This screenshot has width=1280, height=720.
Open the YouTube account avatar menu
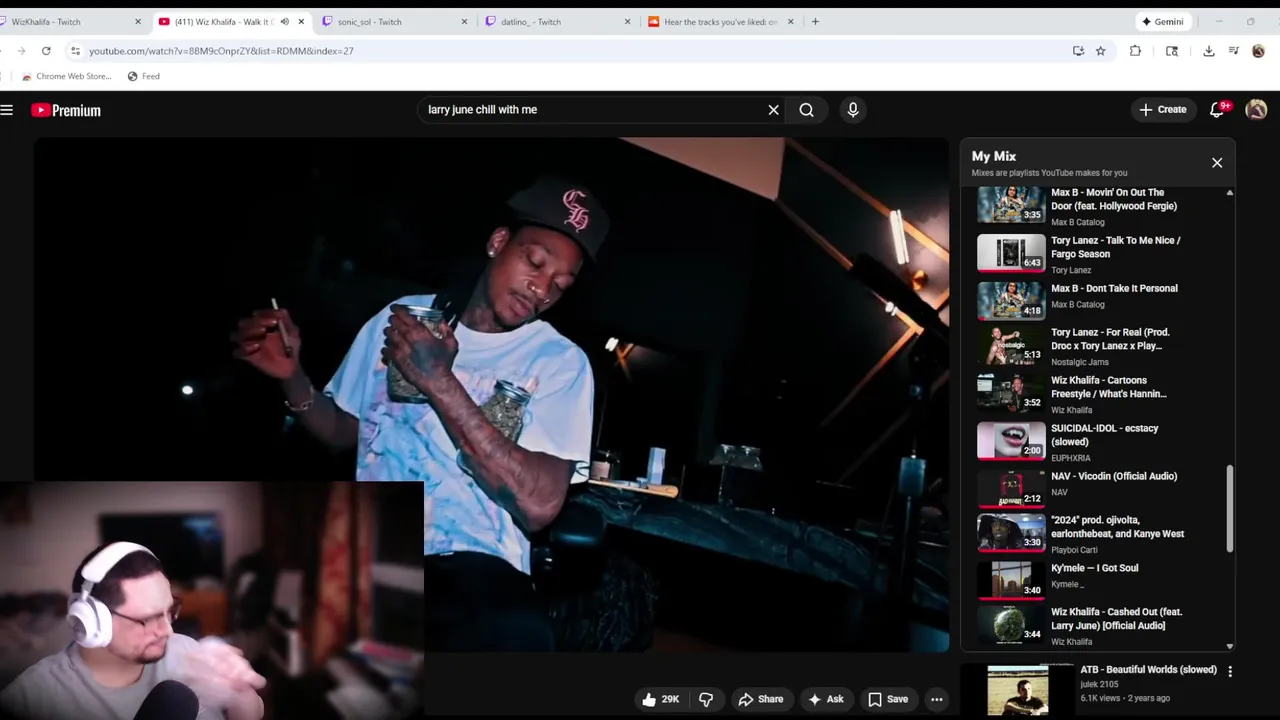(1256, 110)
